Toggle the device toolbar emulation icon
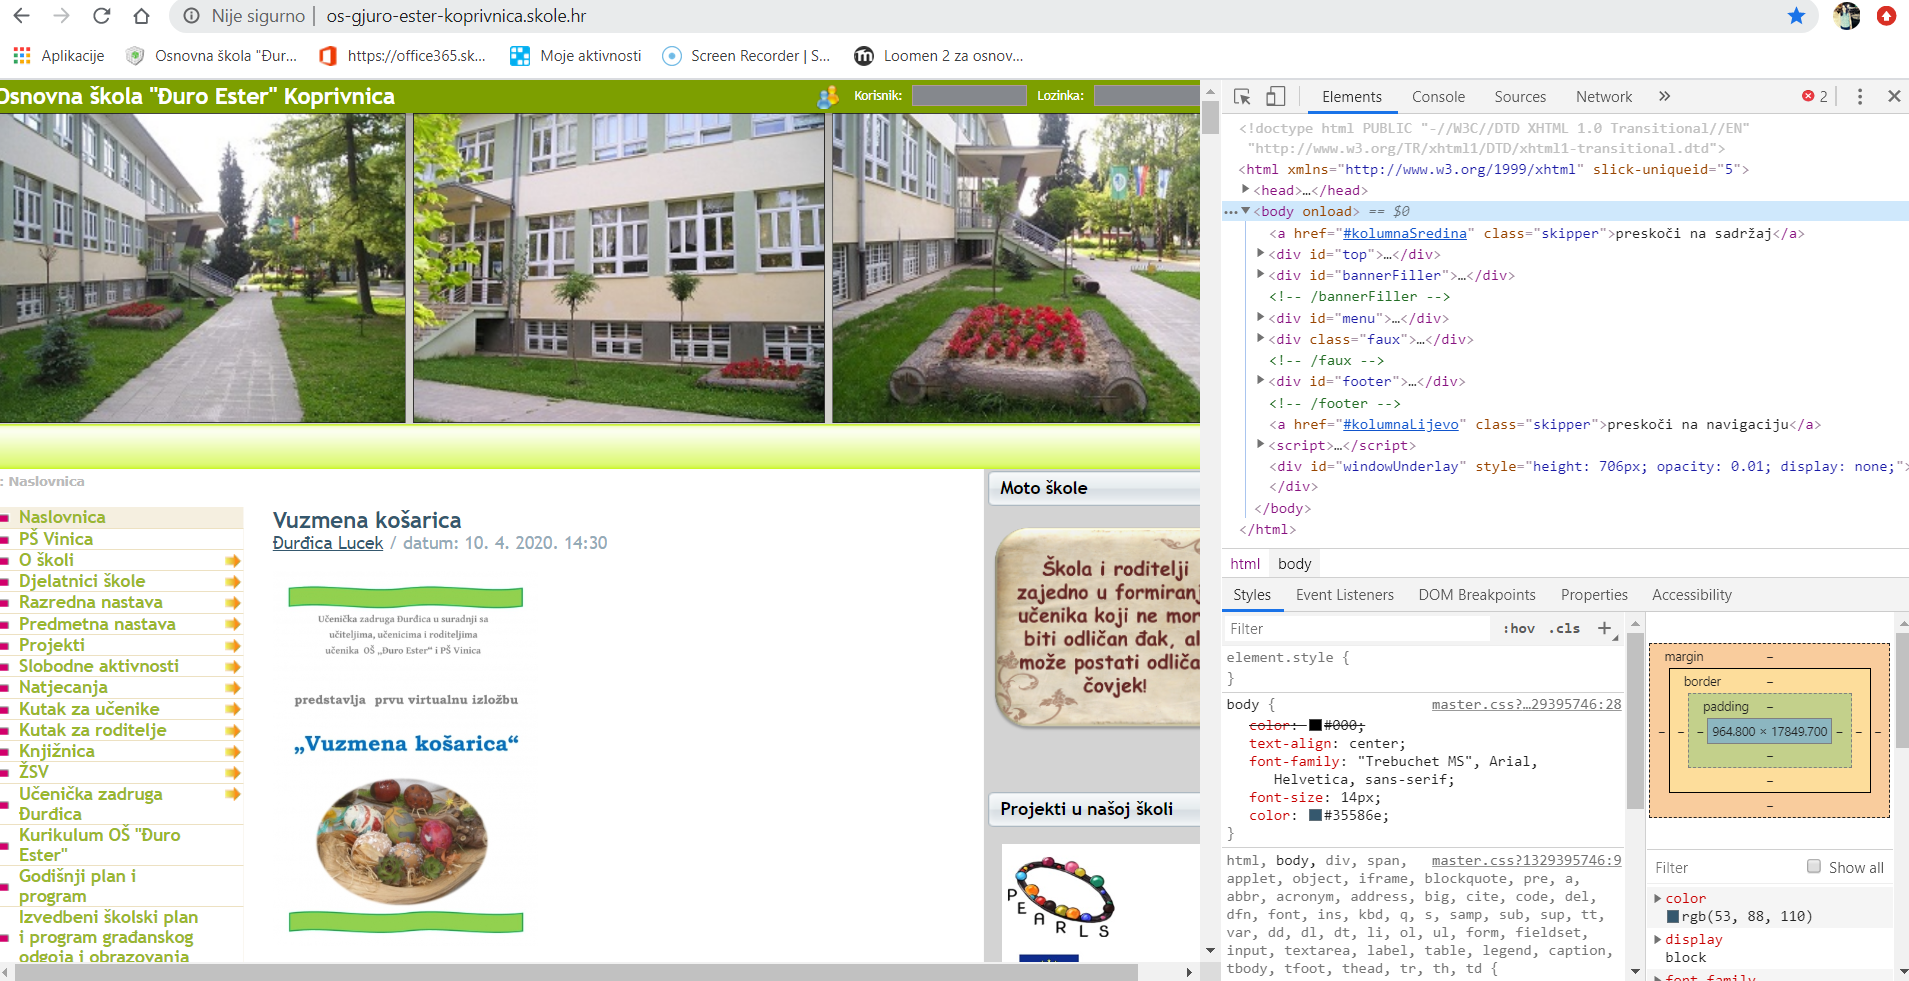This screenshot has width=1909, height=981. (x=1274, y=96)
